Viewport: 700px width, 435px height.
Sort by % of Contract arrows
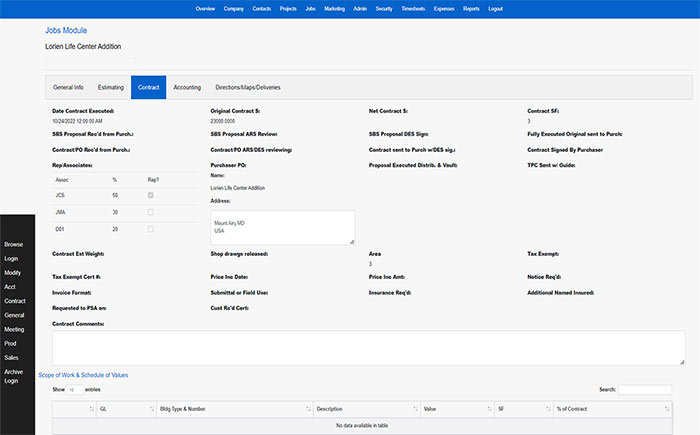tap(667, 409)
